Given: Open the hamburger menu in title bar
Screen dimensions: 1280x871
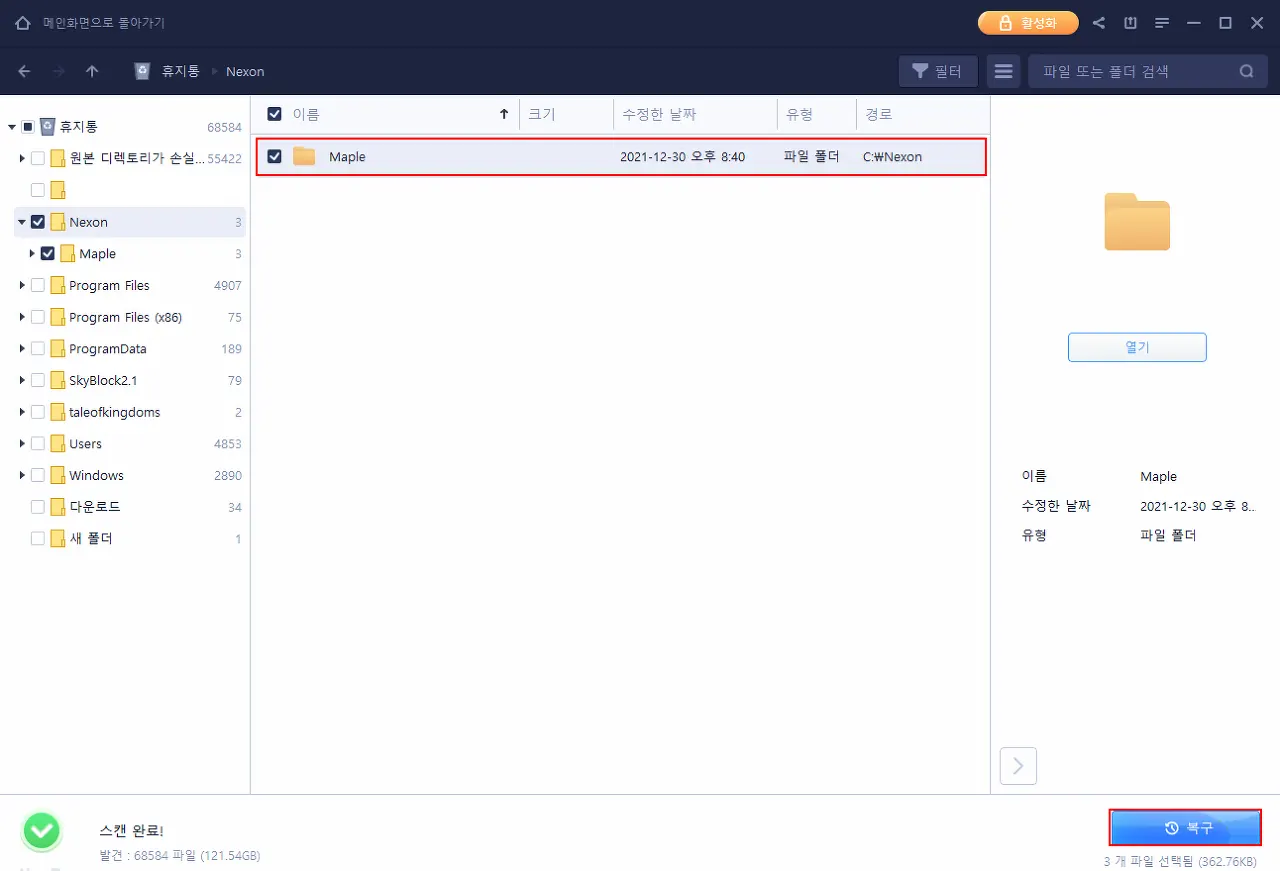Looking at the screenshot, I should click(1162, 23).
